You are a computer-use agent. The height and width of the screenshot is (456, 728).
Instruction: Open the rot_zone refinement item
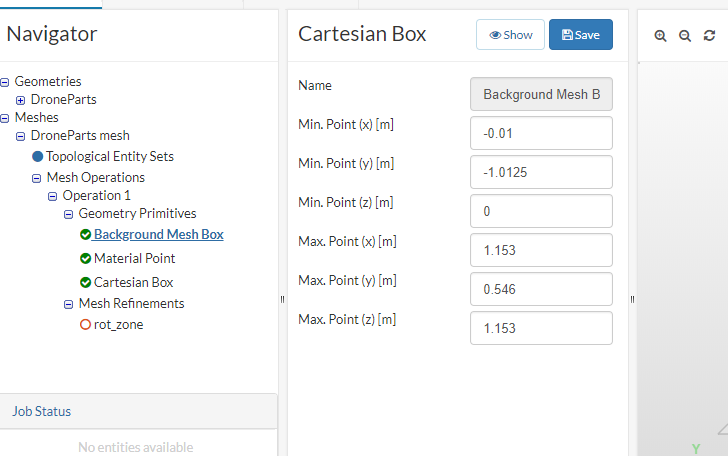[118, 325]
